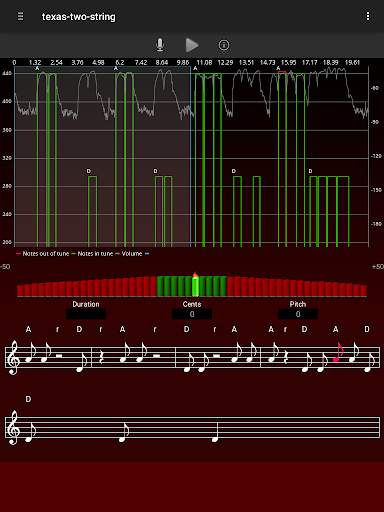
Task: Click the 1.32 time axis label
Action: click(35, 62)
